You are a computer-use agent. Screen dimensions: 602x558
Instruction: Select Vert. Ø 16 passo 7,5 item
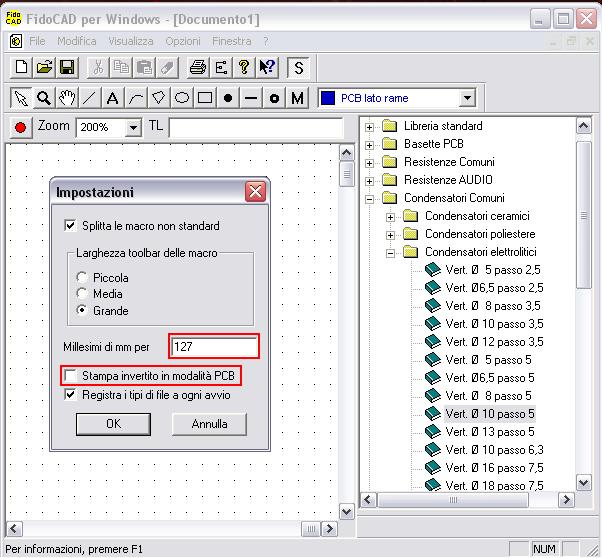(494, 468)
